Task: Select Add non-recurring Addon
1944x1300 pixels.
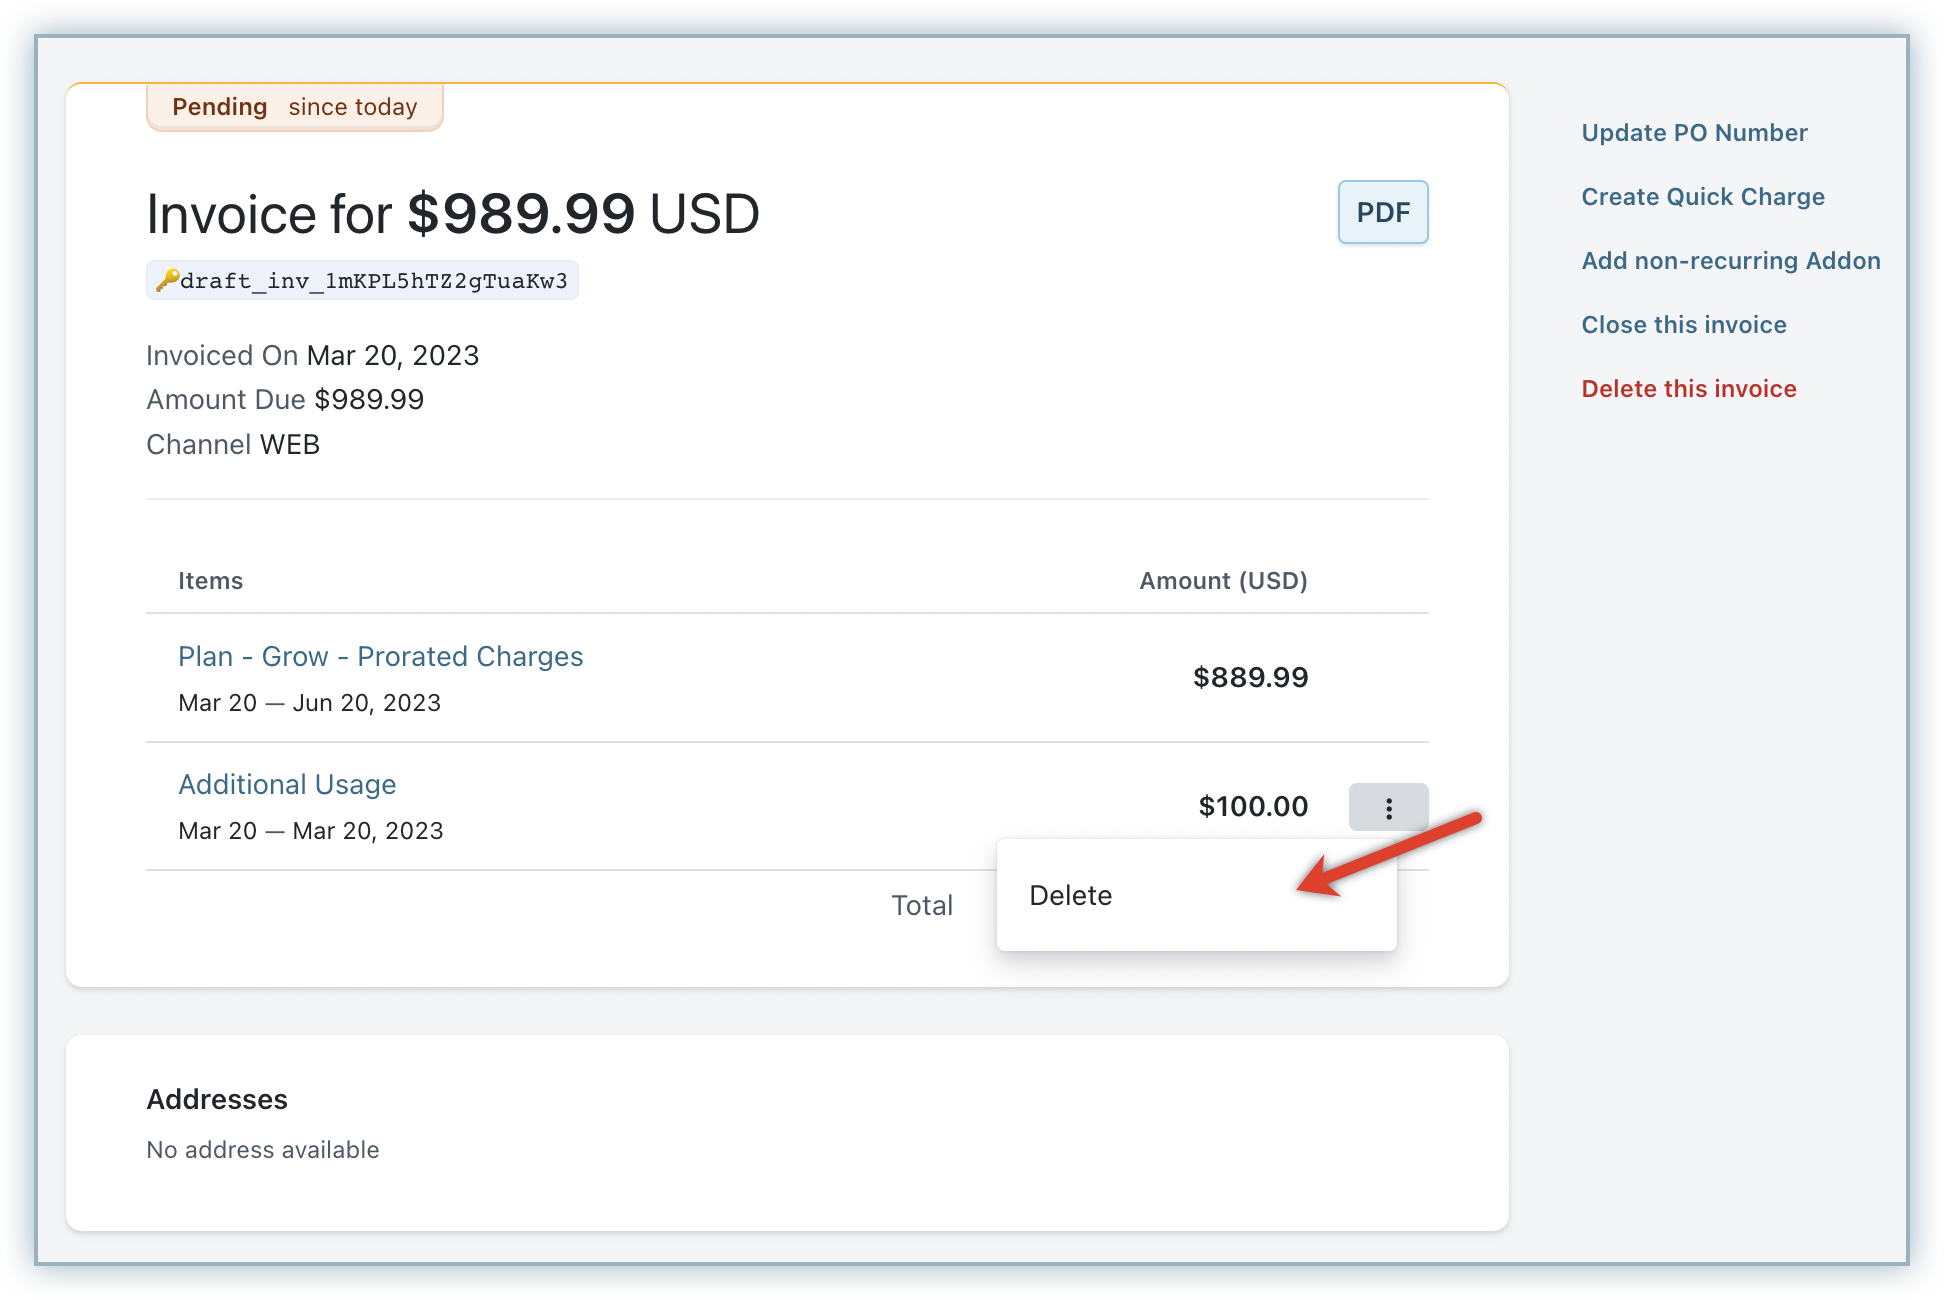Action: pos(1730,261)
